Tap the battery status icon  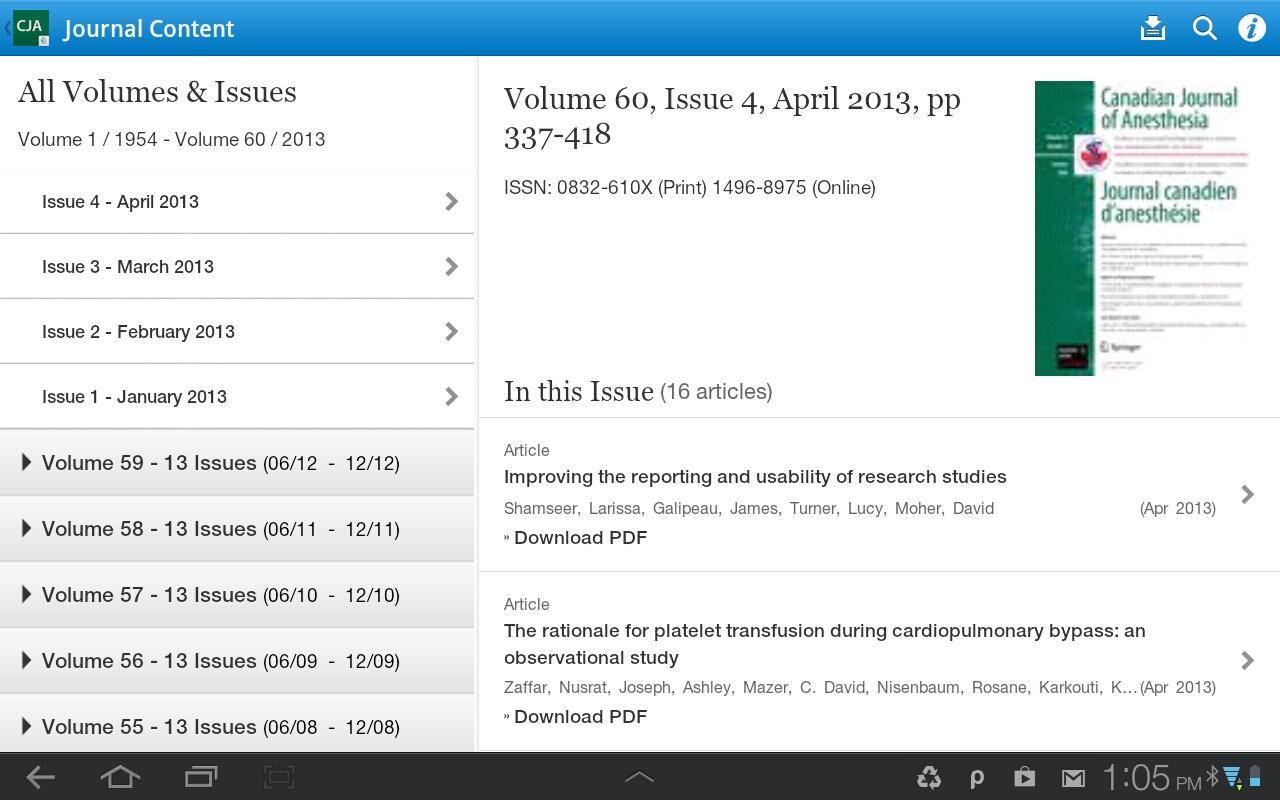[x=1254, y=777]
